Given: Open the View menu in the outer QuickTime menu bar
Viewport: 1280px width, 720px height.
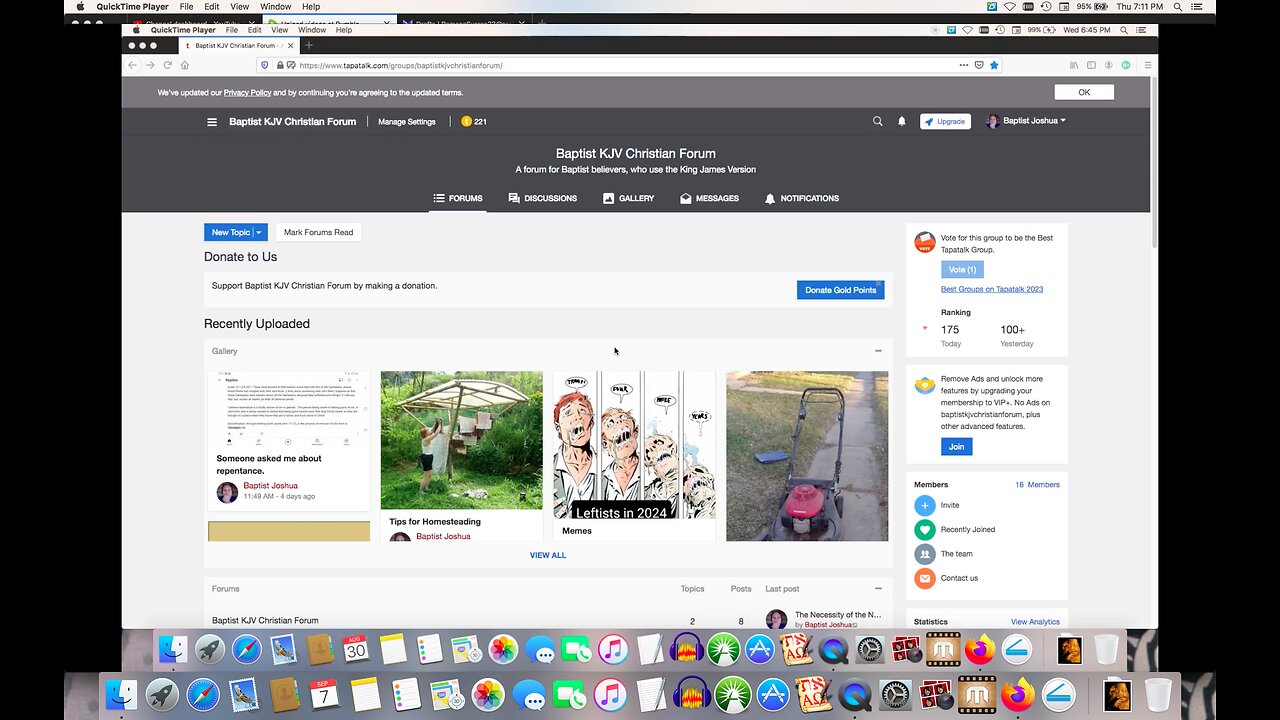Looking at the screenshot, I should [239, 6].
